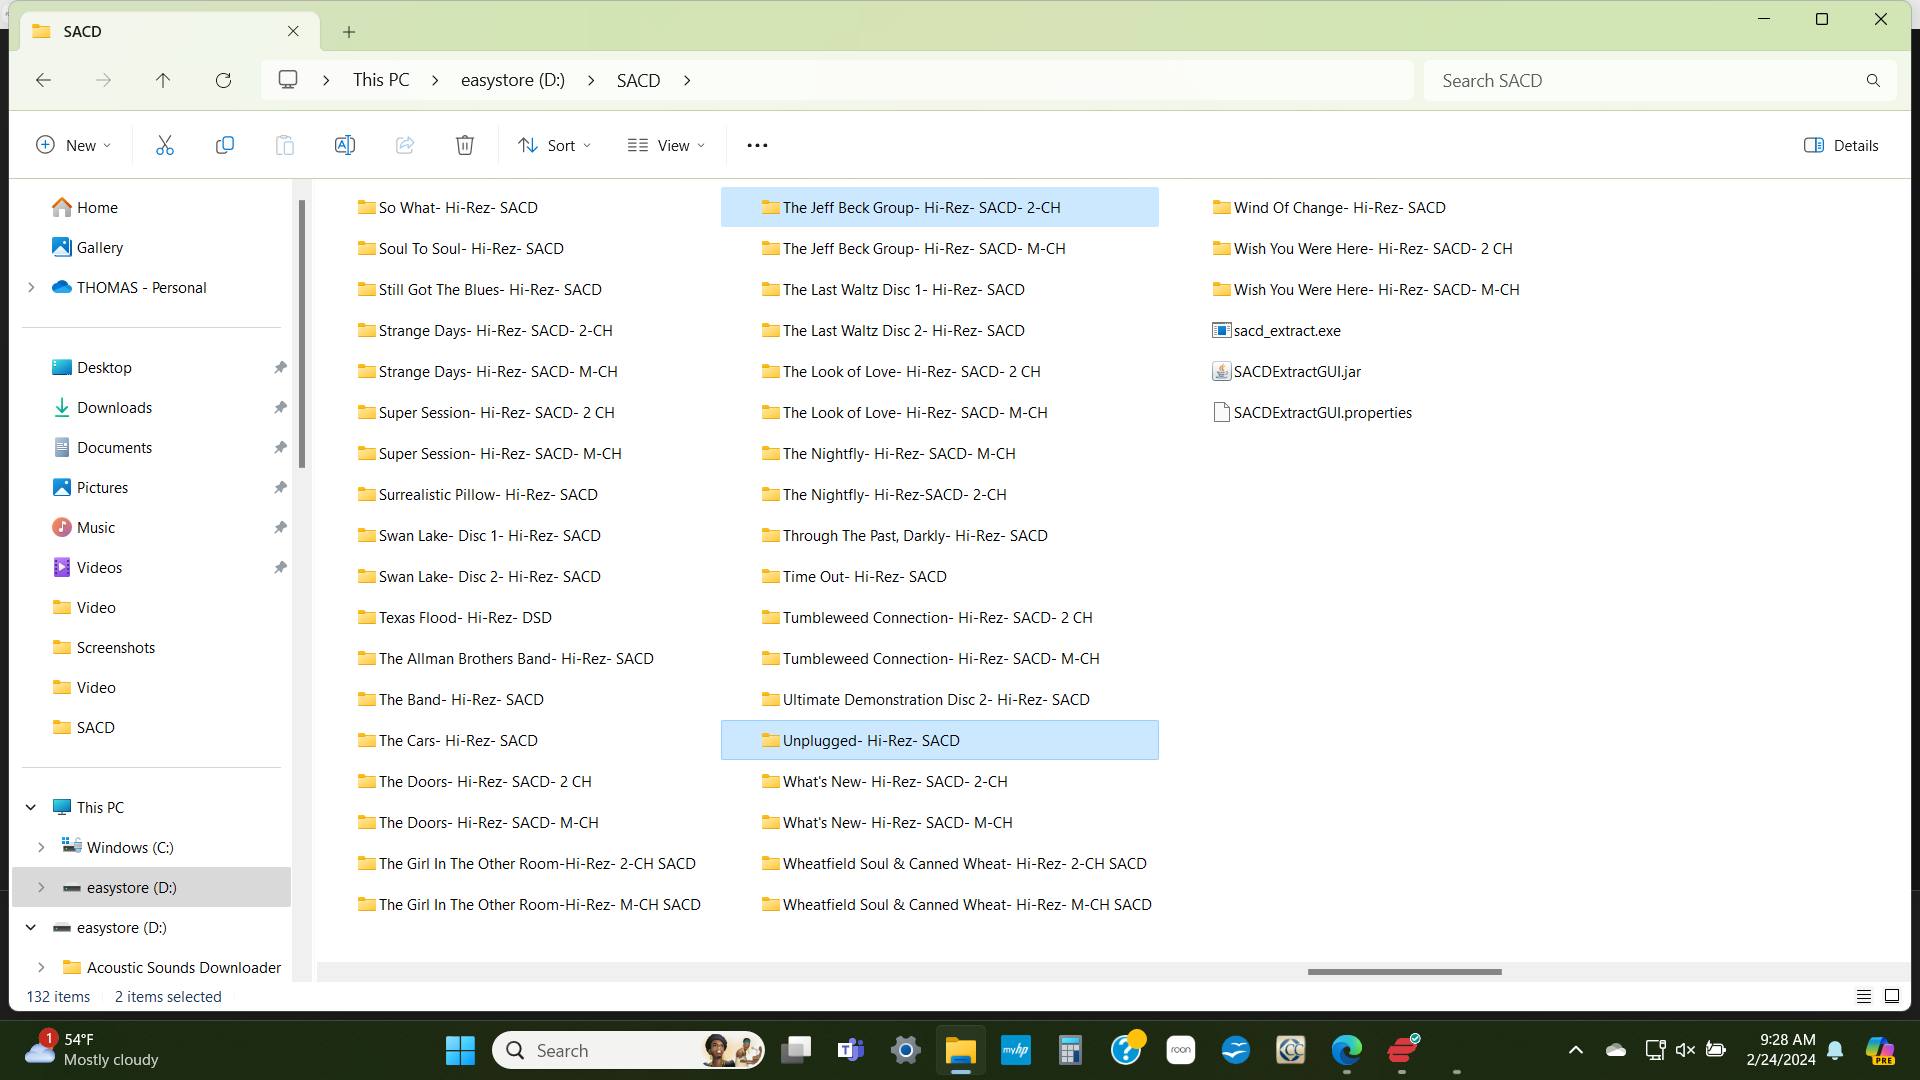The width and height of the screenshot is (1920, 1080).
Task: Click horizontal scrollbar thumb in file list
Action: [1404, 971]
